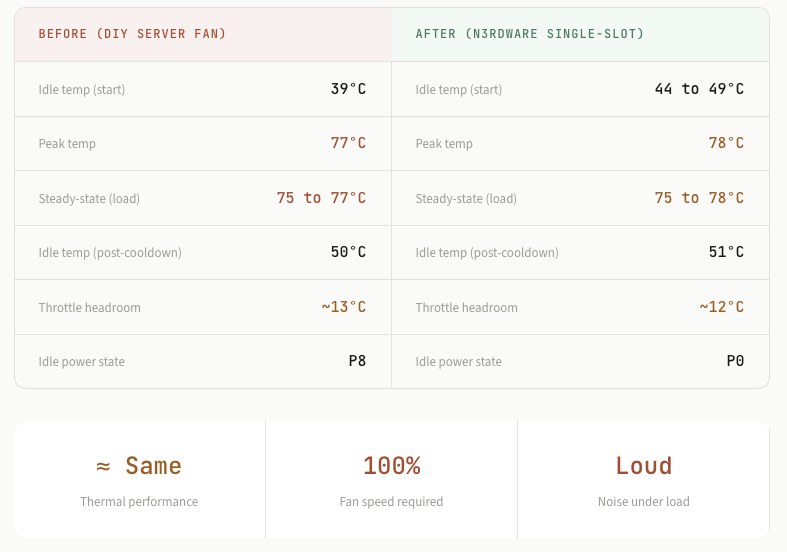Click the idle power state P0

click(735, 361)
